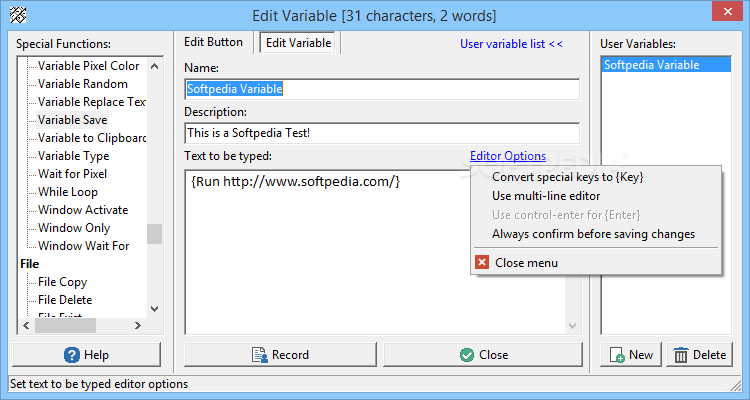
Task: Switch to the Edit Button tab
Action: [217, 43]
